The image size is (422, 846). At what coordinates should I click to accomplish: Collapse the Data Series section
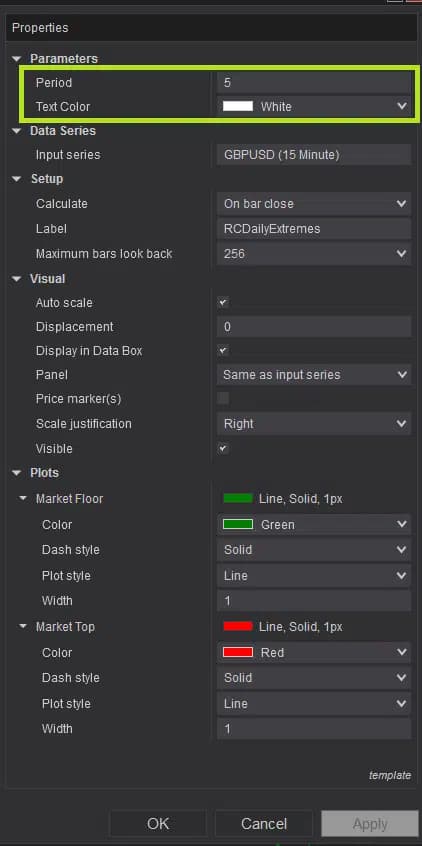point(17,131)
